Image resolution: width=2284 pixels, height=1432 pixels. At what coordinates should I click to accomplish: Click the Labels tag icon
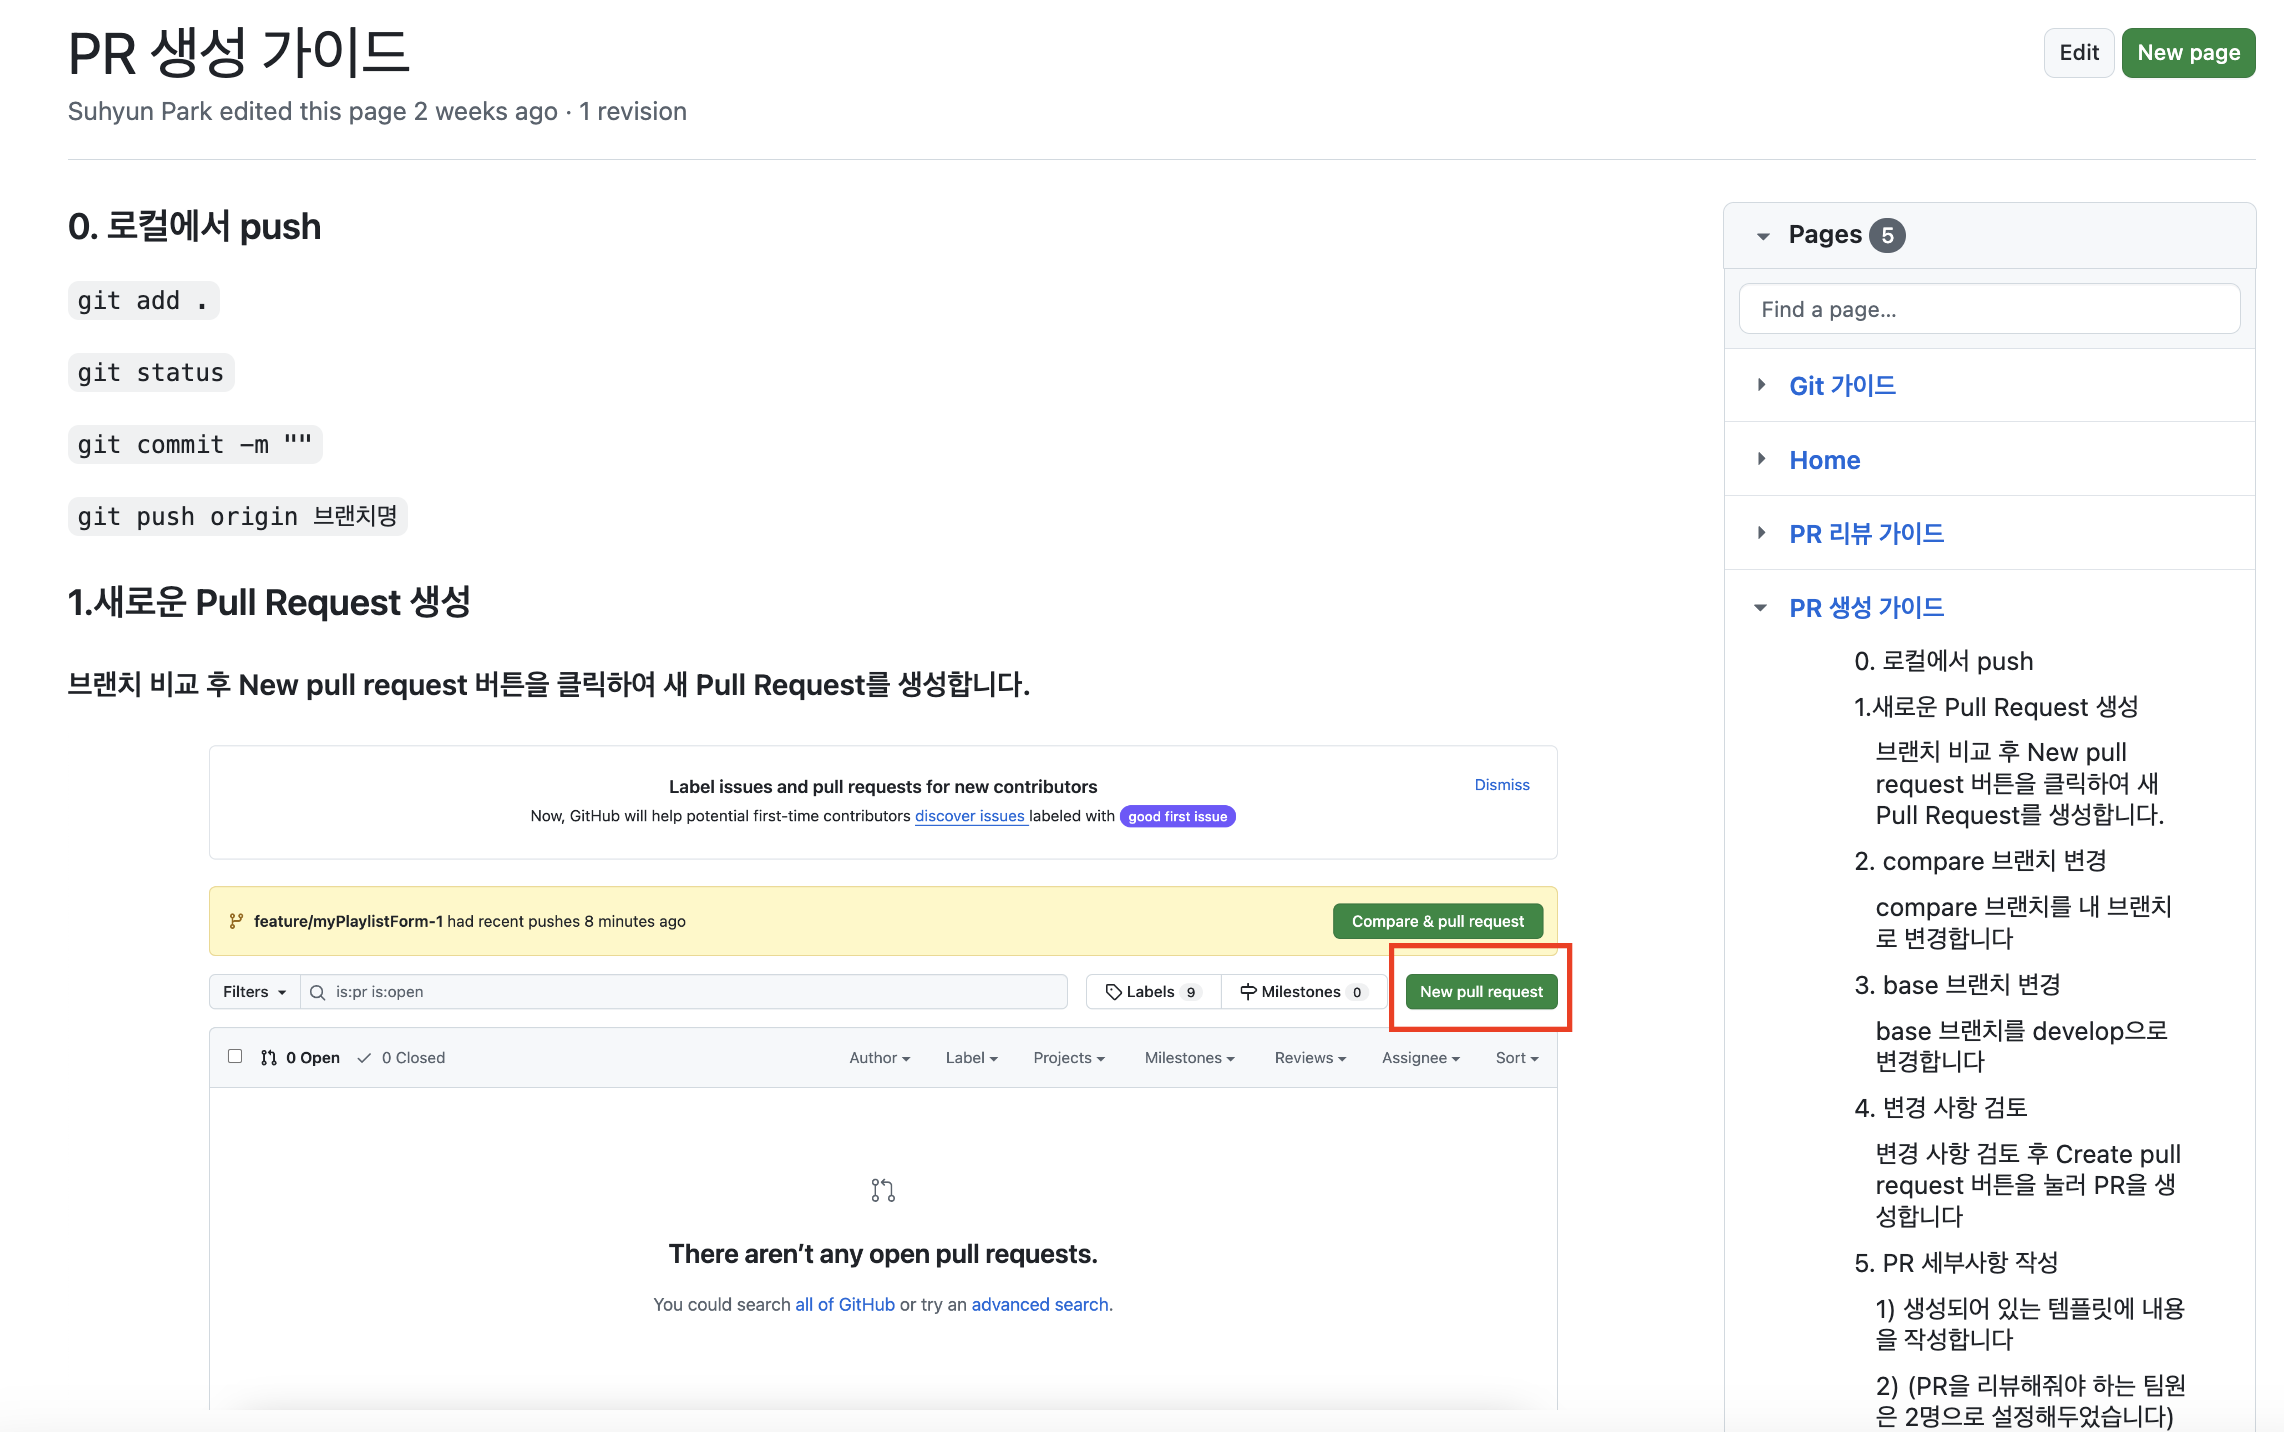click(x=1113, y=992)
